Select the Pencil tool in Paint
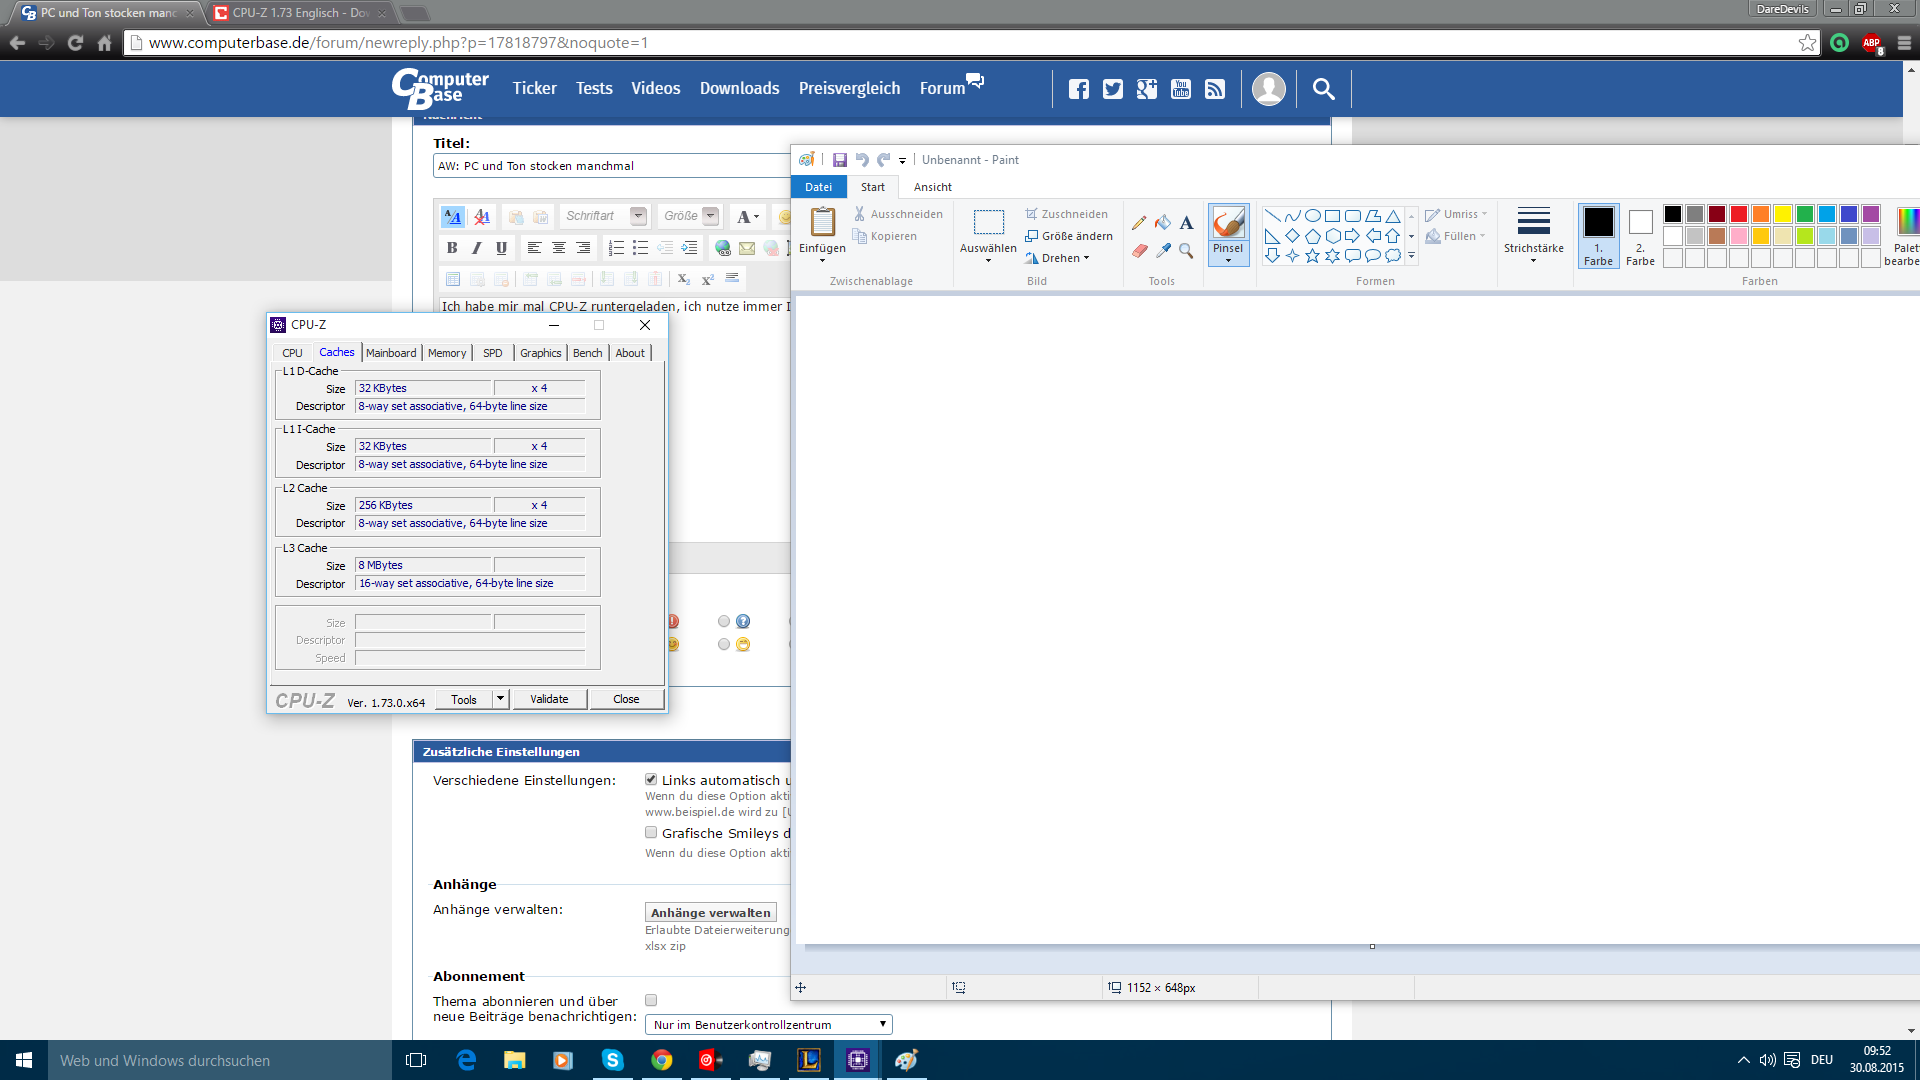The image size is (1920, 1080). point(1139,222)
